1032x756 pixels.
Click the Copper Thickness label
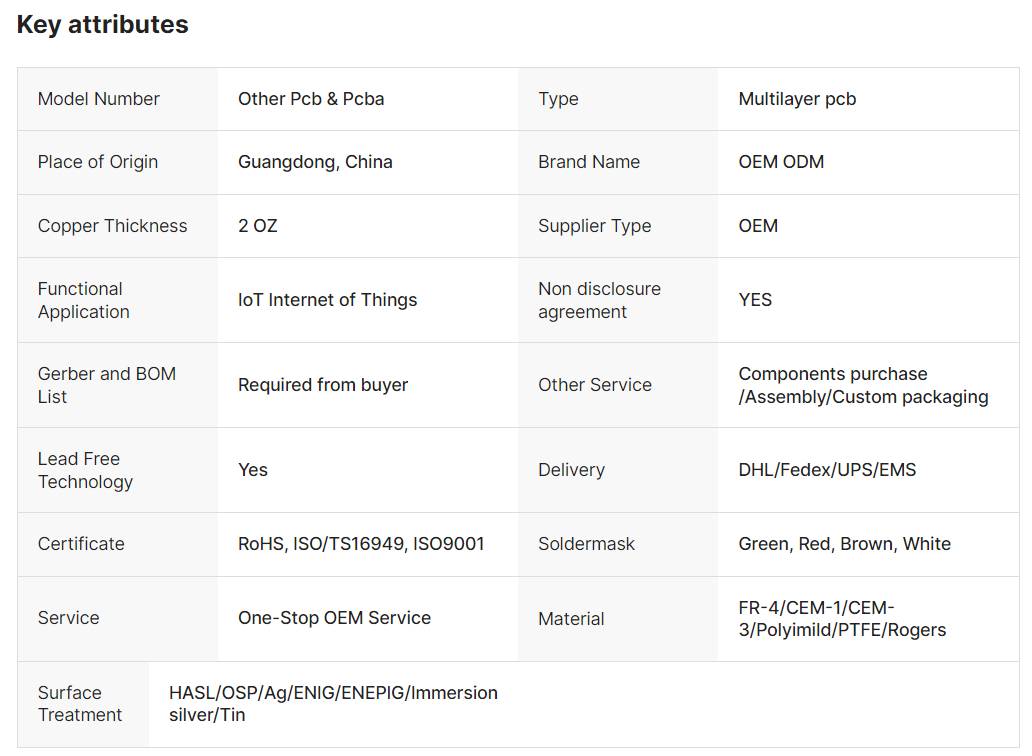tap(112, 226)
